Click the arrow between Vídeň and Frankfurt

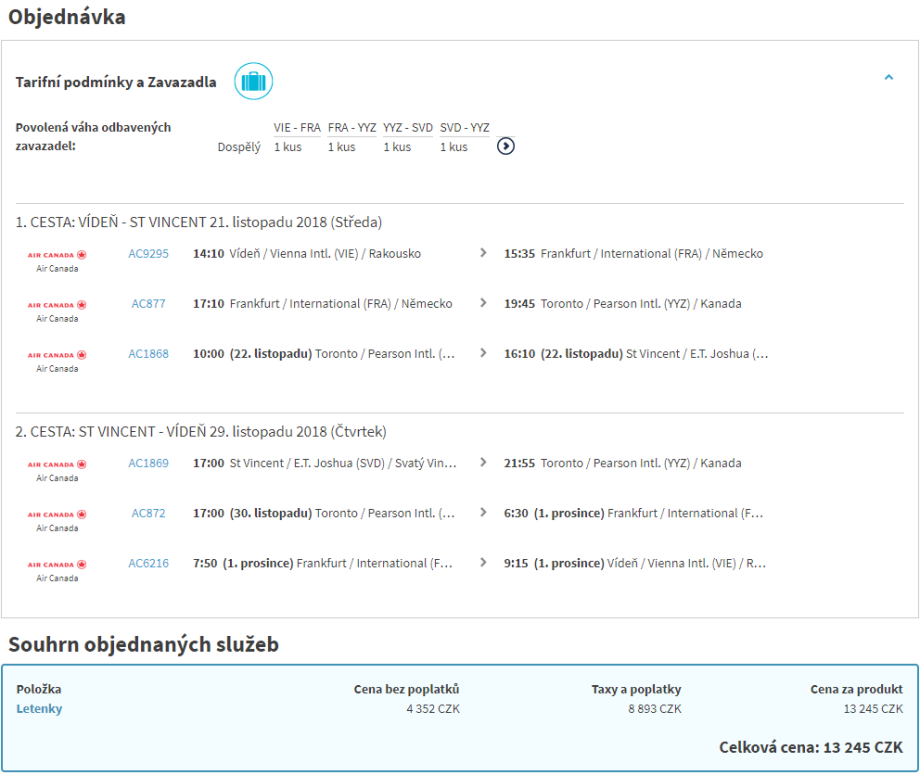pos(483,254)
